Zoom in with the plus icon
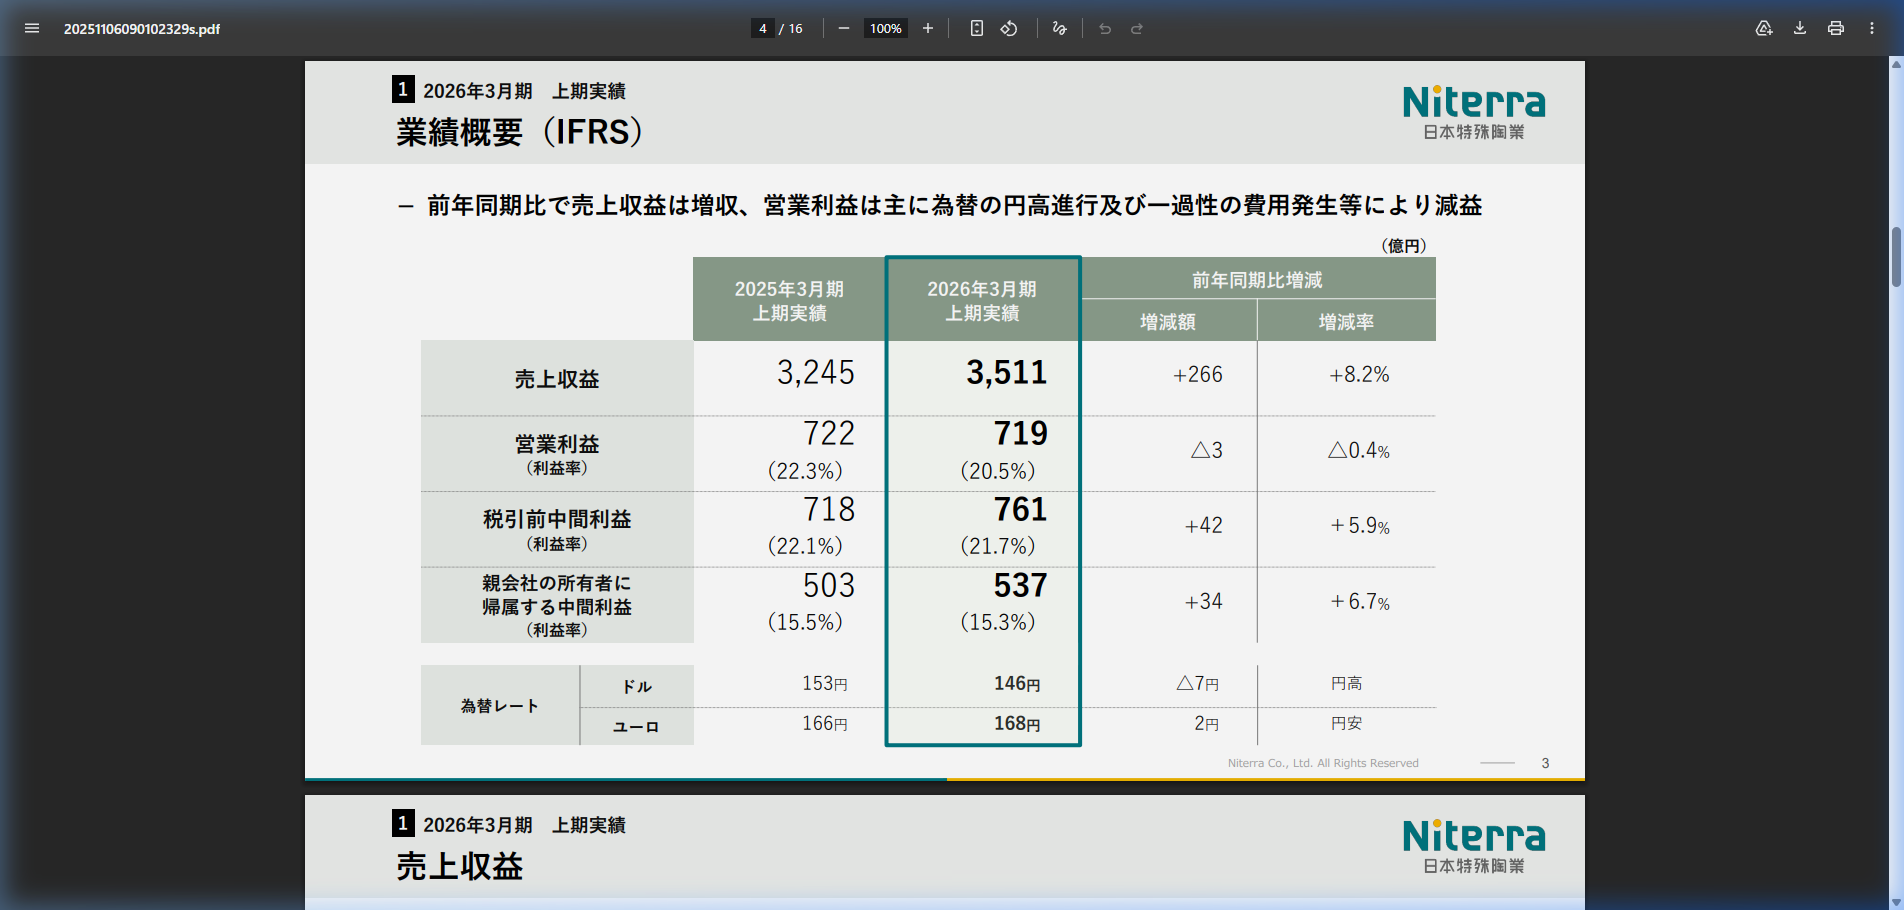Viewport: 1904px width, 910px height. 928,28
